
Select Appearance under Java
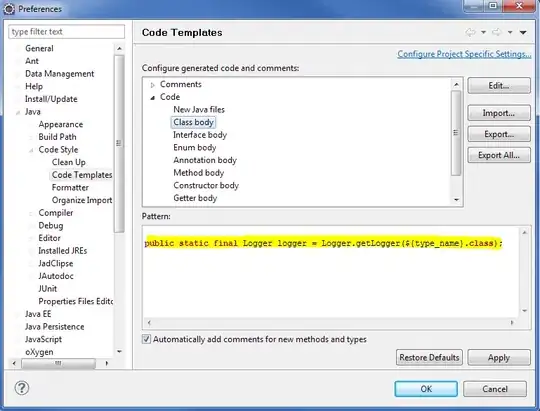[x=61, y=124]
